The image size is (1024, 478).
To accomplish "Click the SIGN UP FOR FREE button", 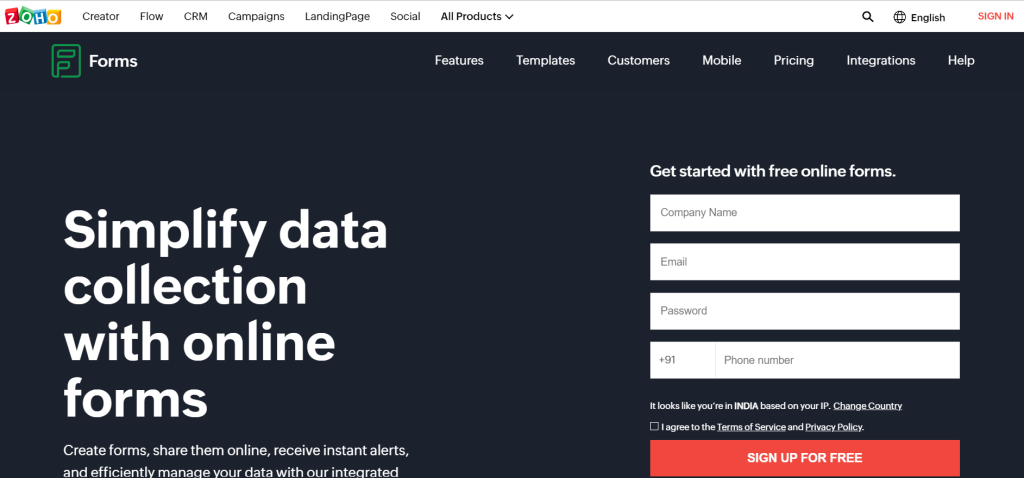I will [805, 458].
